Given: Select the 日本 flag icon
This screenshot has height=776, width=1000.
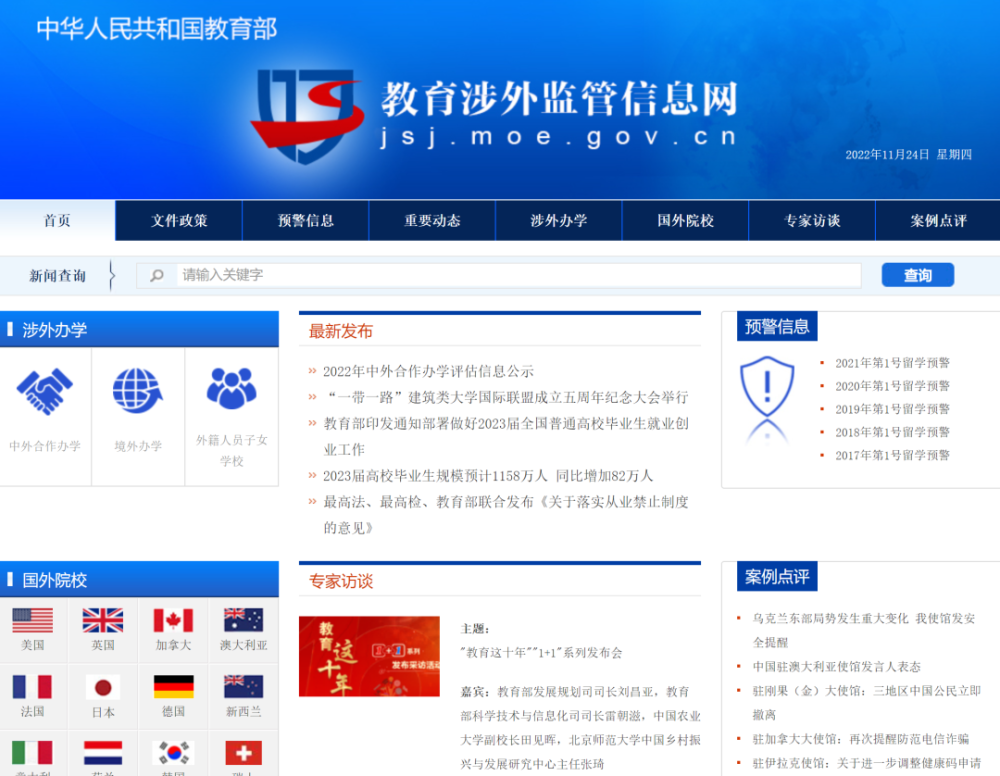Looking at the screenshot, I should (103, 687).
